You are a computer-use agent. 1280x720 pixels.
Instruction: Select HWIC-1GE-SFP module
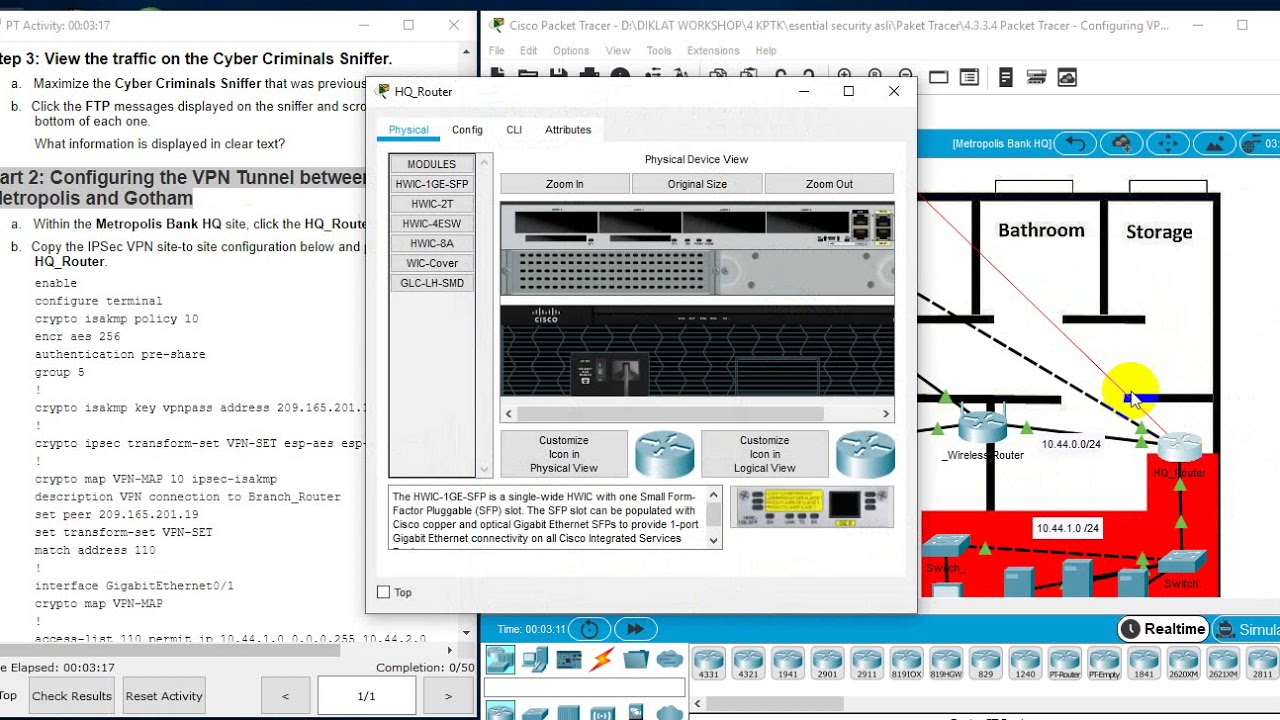click(432, 184)
